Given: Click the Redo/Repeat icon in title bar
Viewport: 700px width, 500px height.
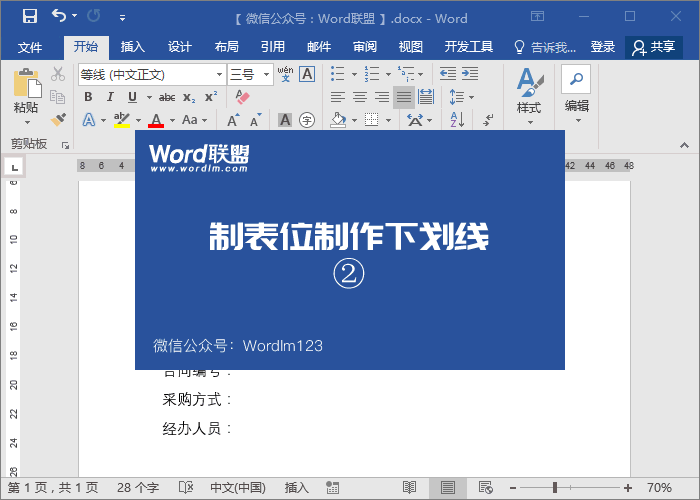Looking at the screenshot, I should coord(94,16).
